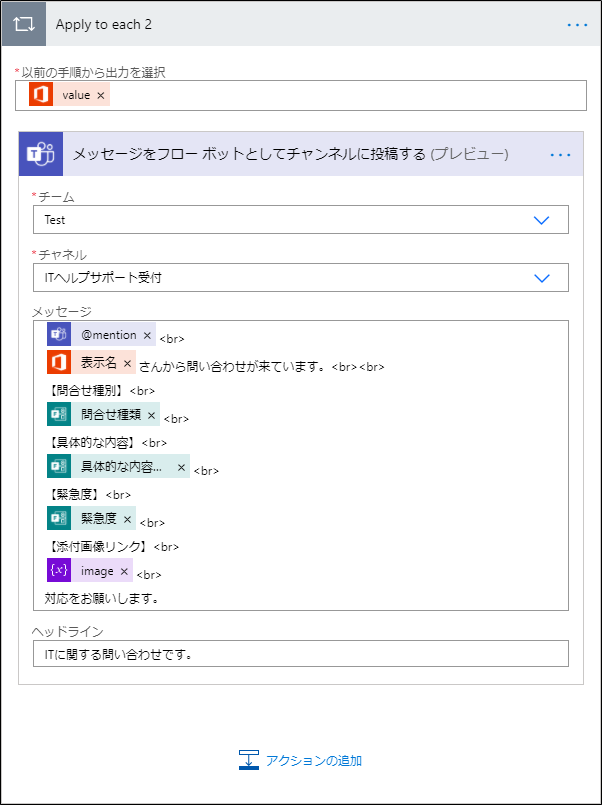Remove the @mention token
The height and width of the screenshot is (805, 602).
tap(147, 335)
